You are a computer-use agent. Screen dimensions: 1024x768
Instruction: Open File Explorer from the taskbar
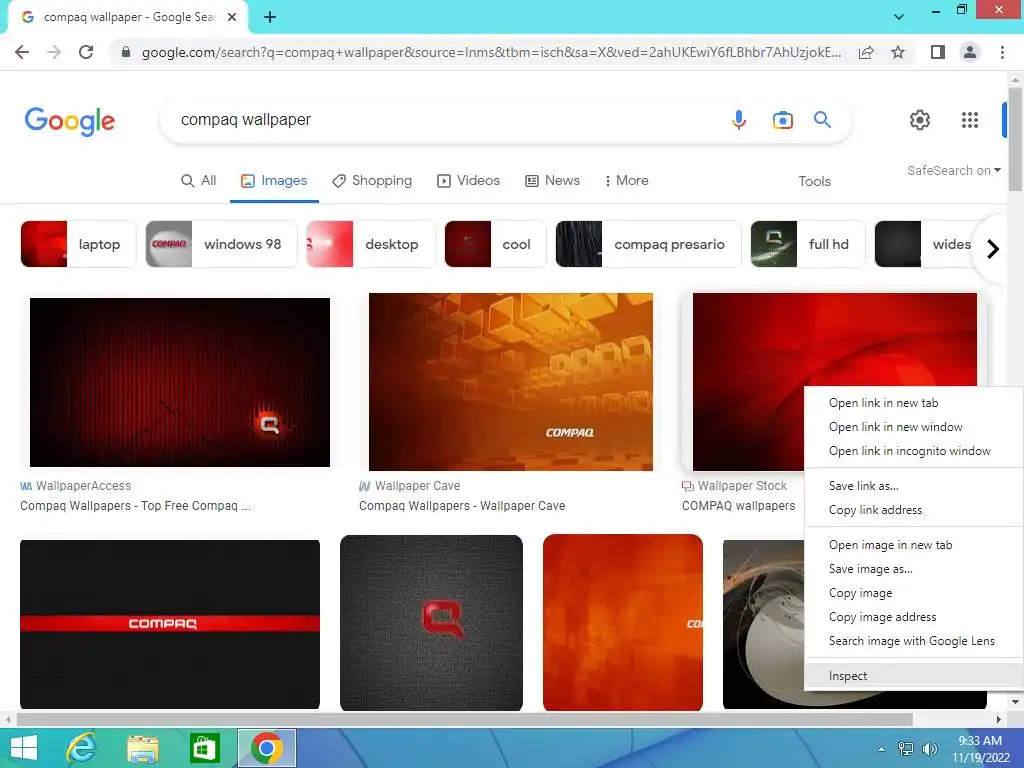pos(143,748)
